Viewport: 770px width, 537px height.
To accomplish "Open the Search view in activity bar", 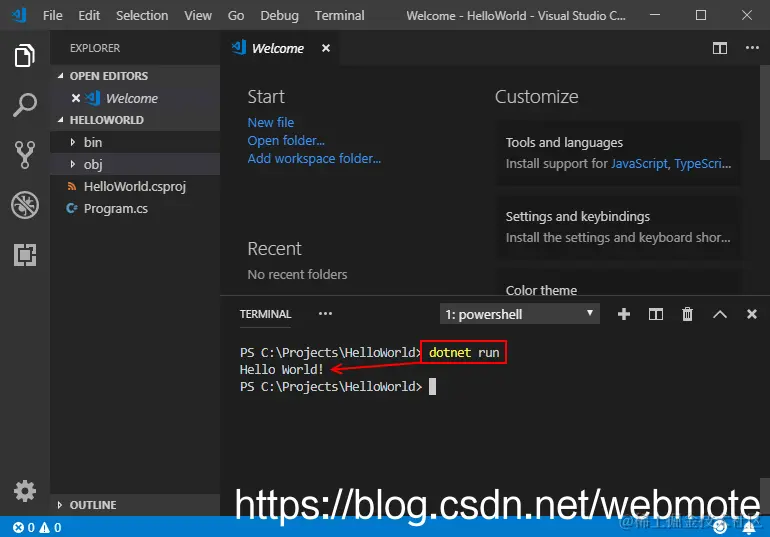I will click(x=25, y=105).
